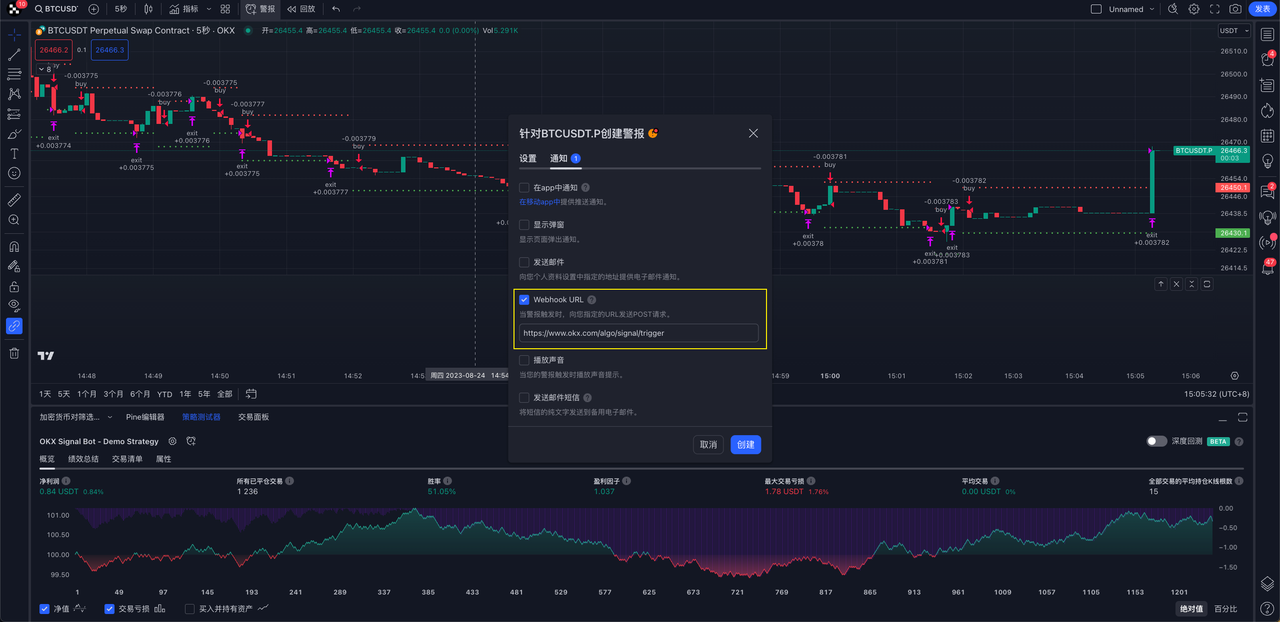Toggle the 实时回测 BETA switch
This screenshot has height=622, width=1280.
click(x=1159, y=440)
